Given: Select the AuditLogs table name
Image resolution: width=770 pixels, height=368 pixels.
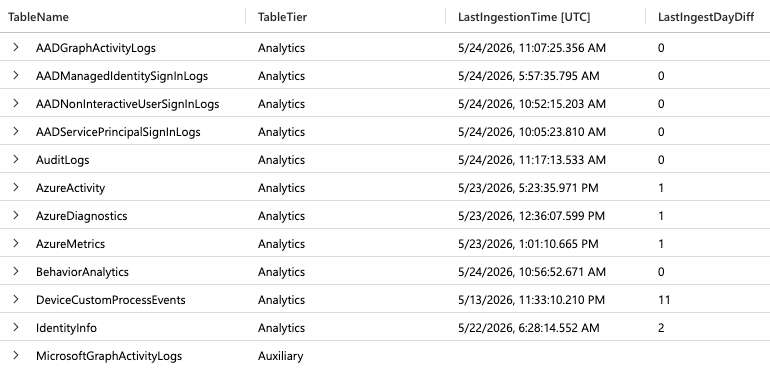Looking at the screenshot, I should click(62, 160).
